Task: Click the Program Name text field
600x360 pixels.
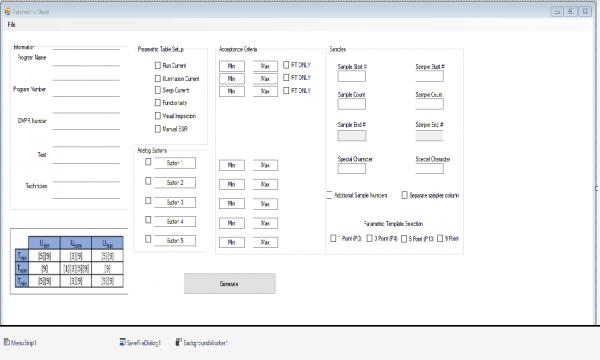Action: click(x=86, y=58)
